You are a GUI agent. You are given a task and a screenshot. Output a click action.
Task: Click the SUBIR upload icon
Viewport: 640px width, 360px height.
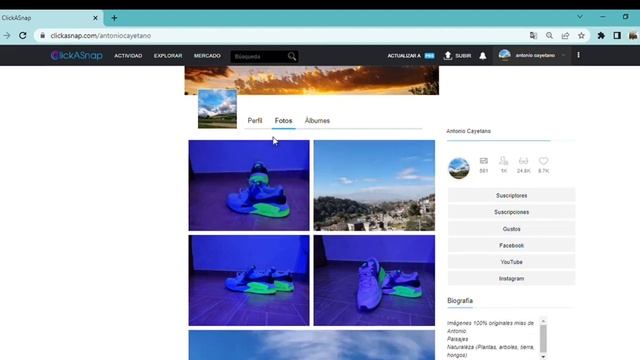point(448,56)
